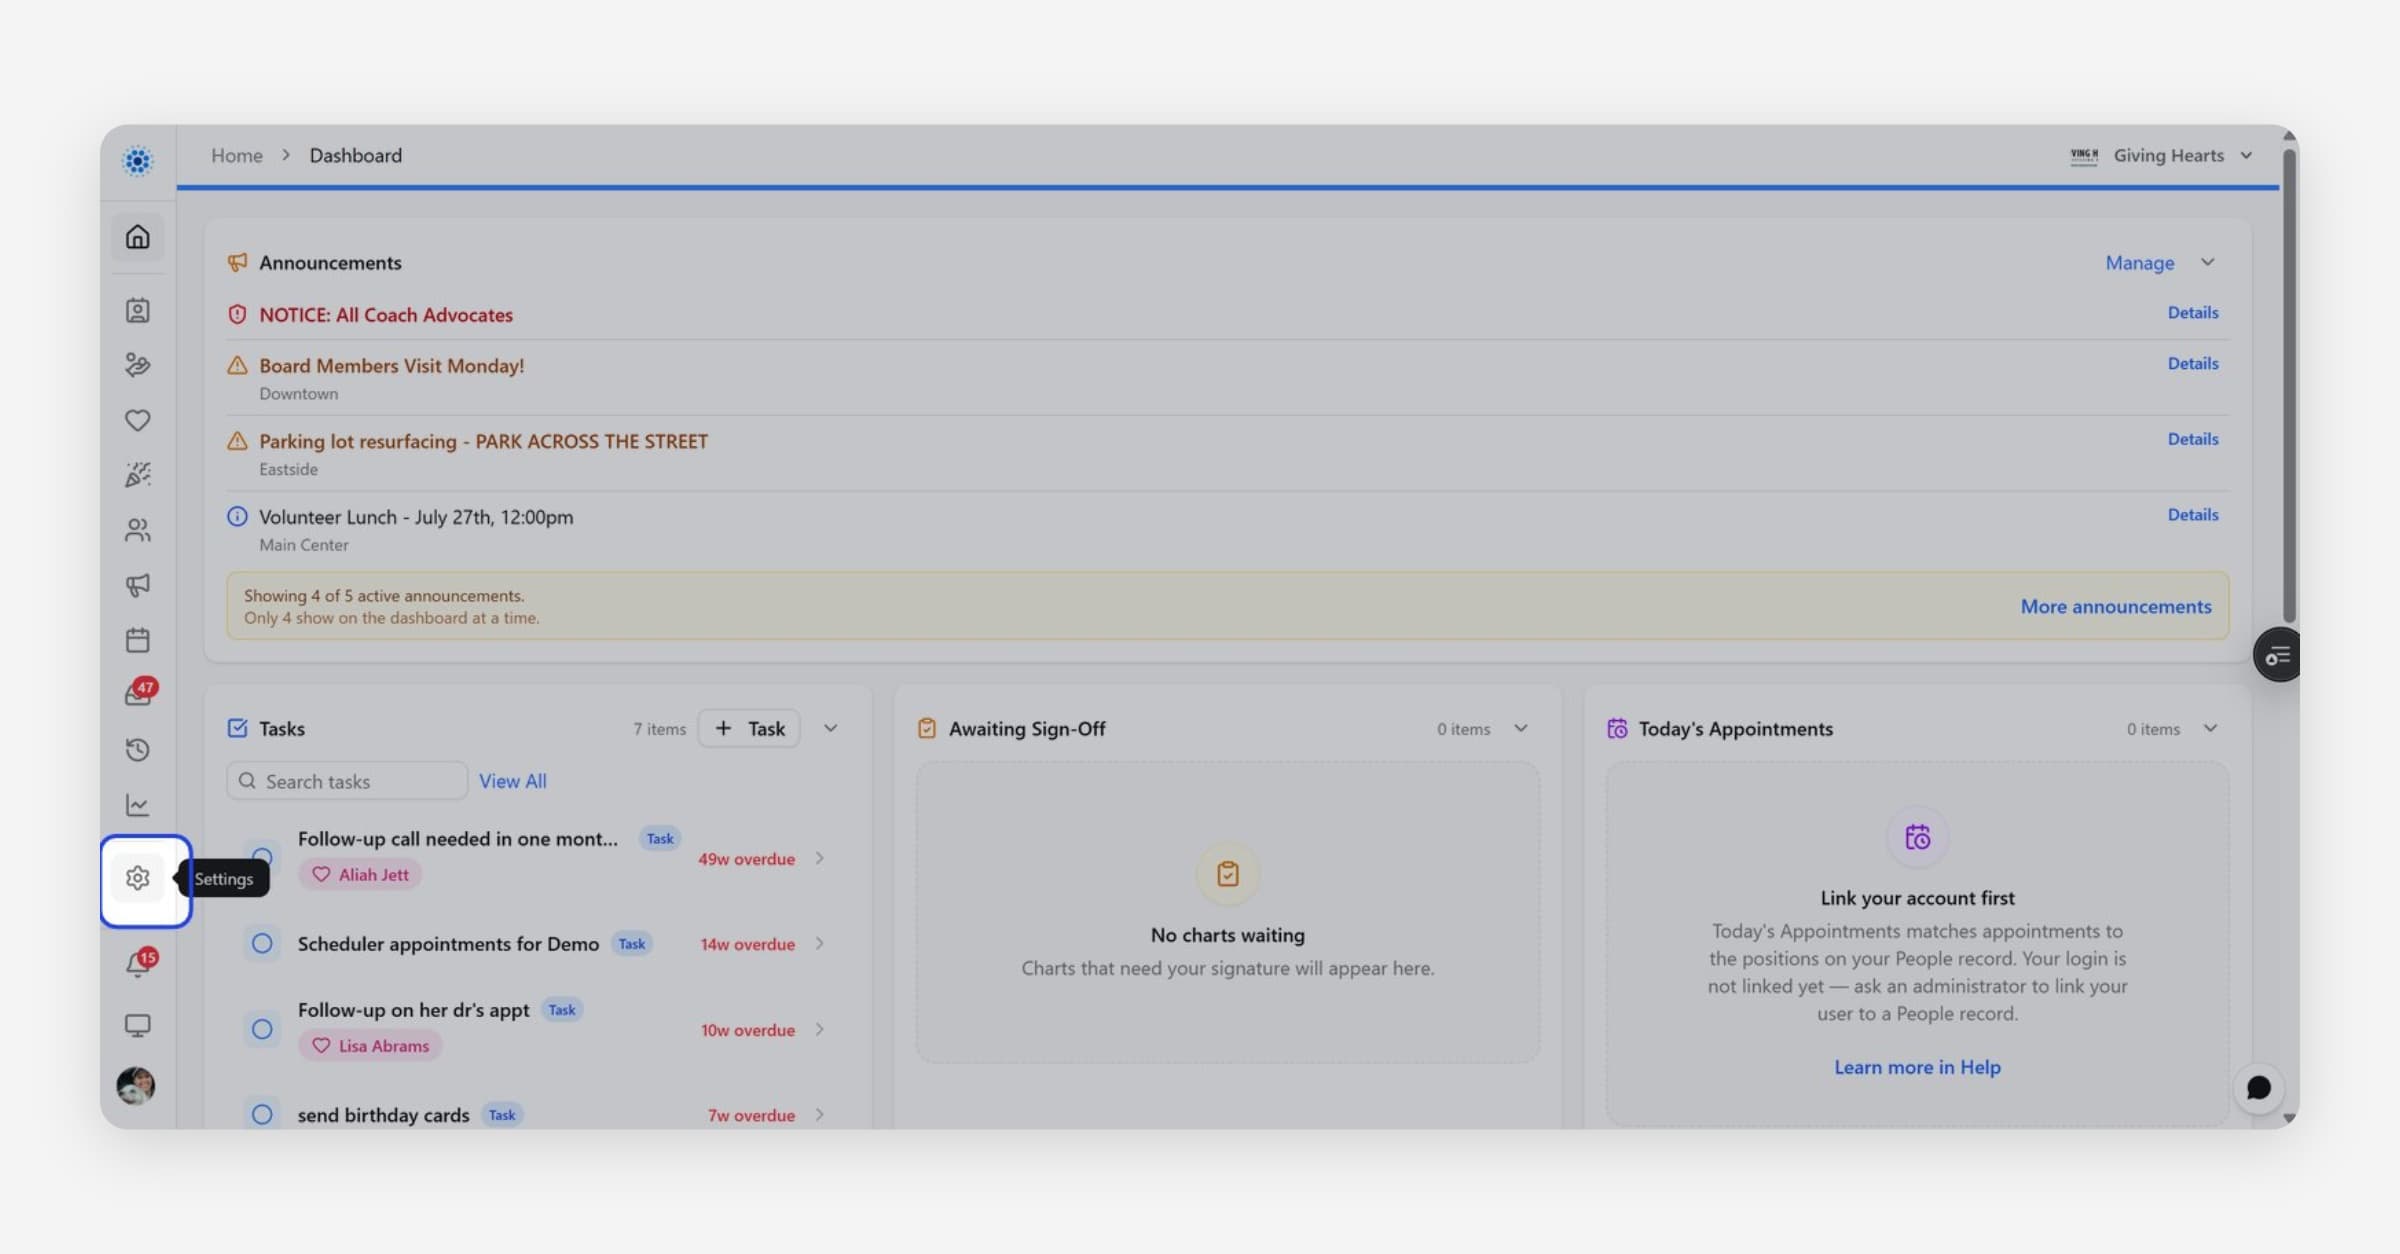2400x1254 pixels.
Task: Open the user profile avatar
Action: (136, 1086)
